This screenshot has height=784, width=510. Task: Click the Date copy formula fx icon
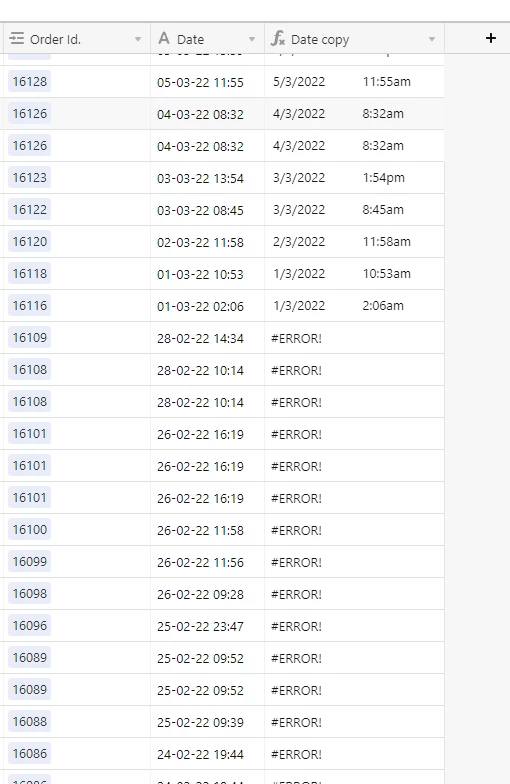[x=278, y=38]
